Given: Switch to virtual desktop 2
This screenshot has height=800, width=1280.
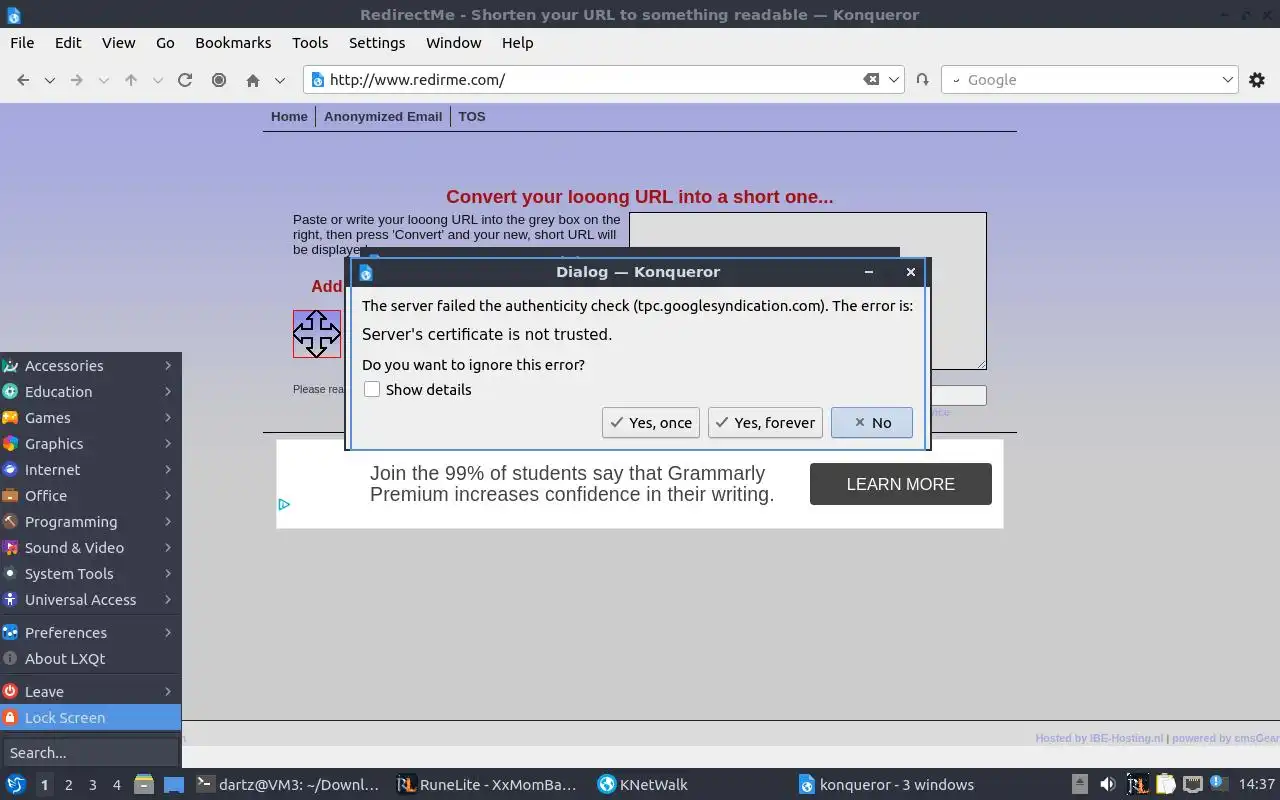Looking at the screenshot, I should point(68,785).
